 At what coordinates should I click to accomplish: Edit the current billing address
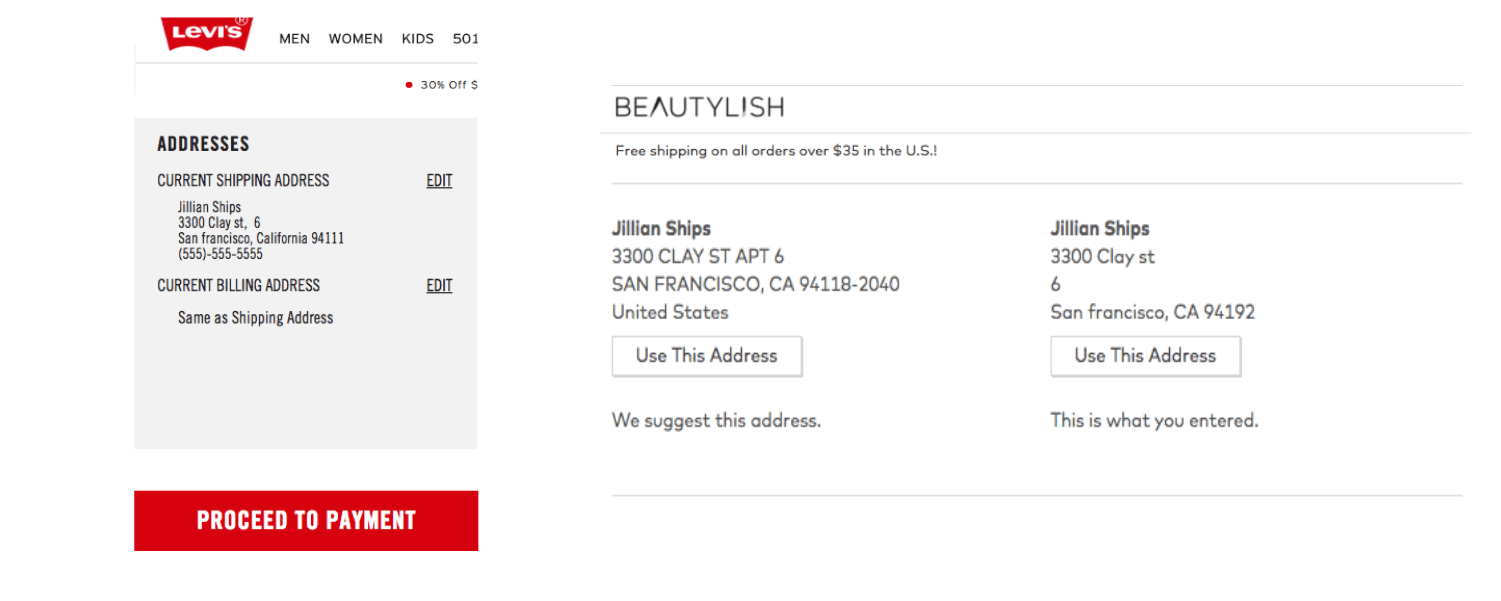[x=439, y=286]
